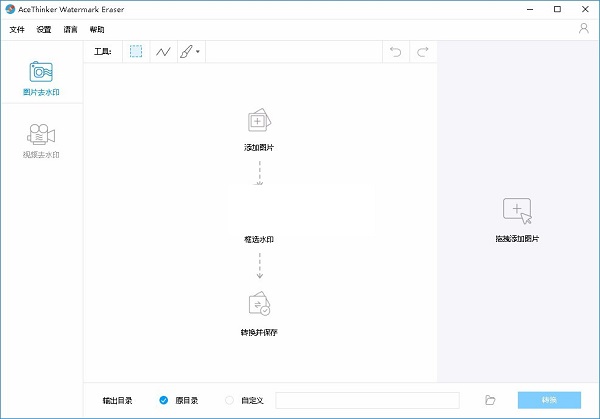Switch to 视频去水印 video watermark mode
Screen dimensions: 600x419
pyautogui.click(x=41, y=141)
